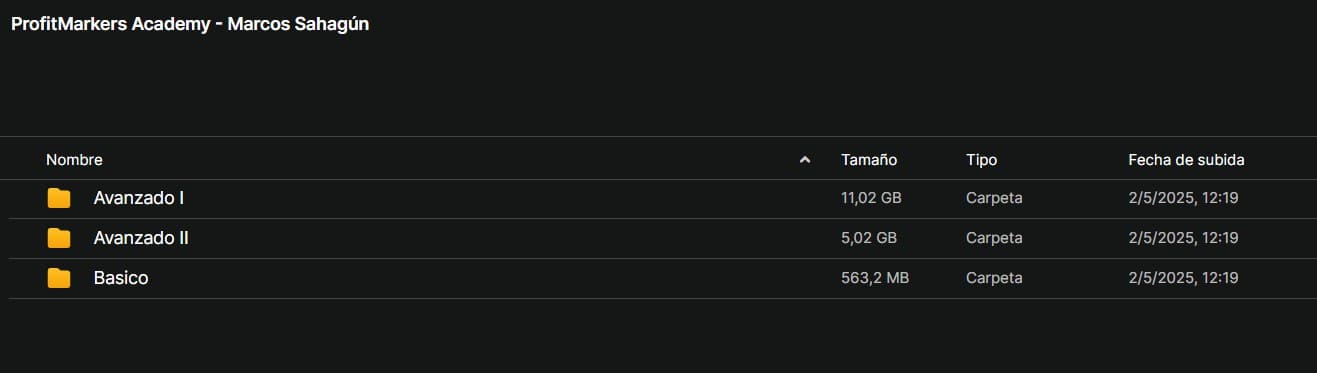Click Carpeta type in Avanzado I row
The height and width of the screenshot is (373, 1317).
tap(994, 198)
